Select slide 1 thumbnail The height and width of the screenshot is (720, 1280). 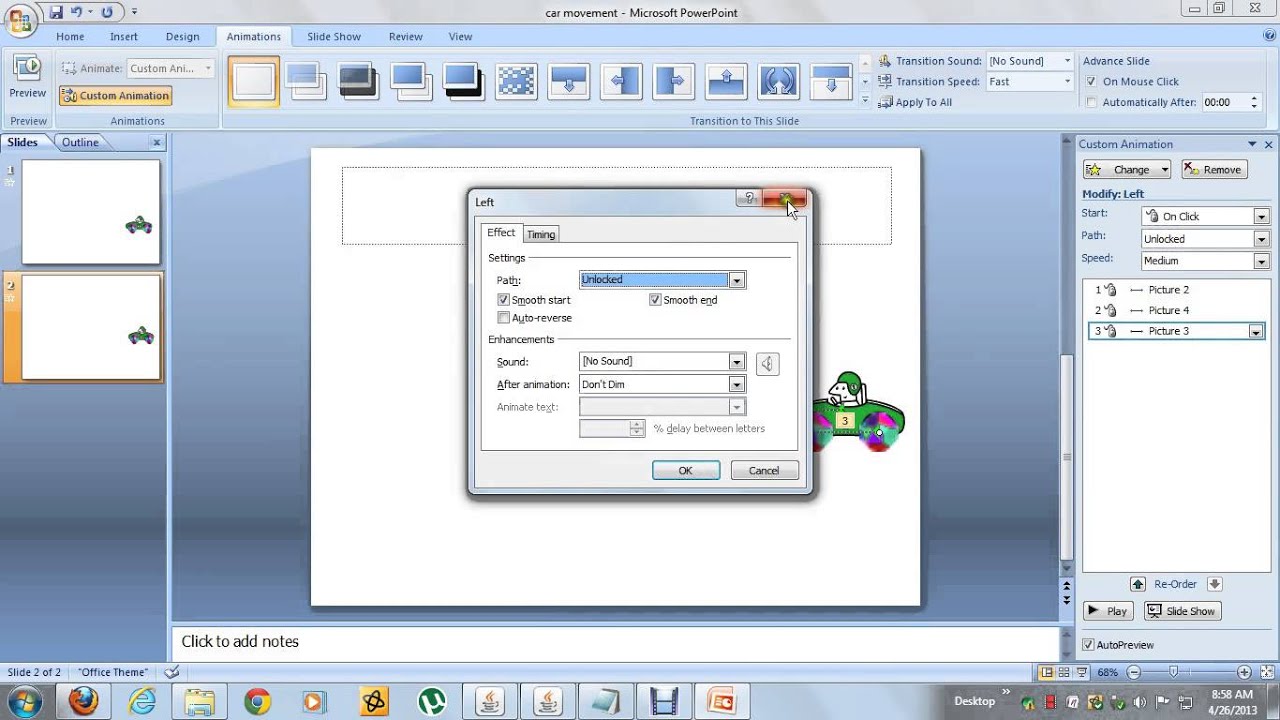(91, 212)
